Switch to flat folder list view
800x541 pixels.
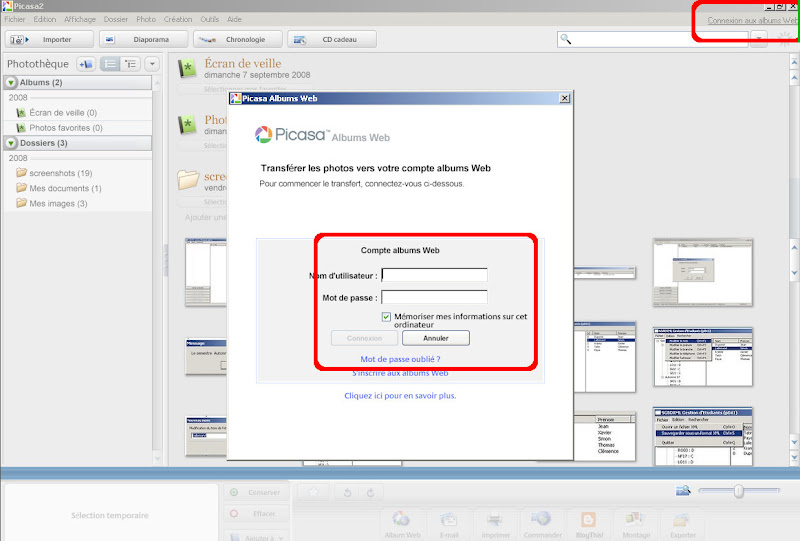coord(110,64)
